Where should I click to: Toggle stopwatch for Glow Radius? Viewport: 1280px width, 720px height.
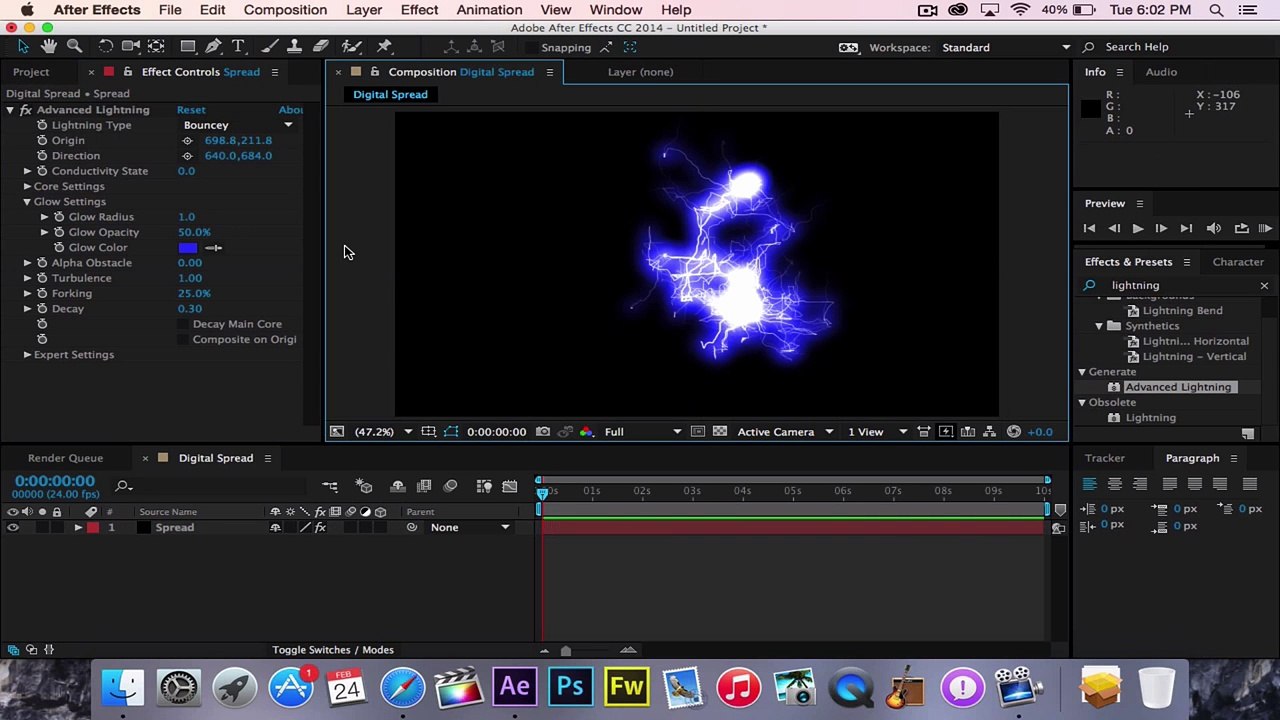[x=59, y=217]
